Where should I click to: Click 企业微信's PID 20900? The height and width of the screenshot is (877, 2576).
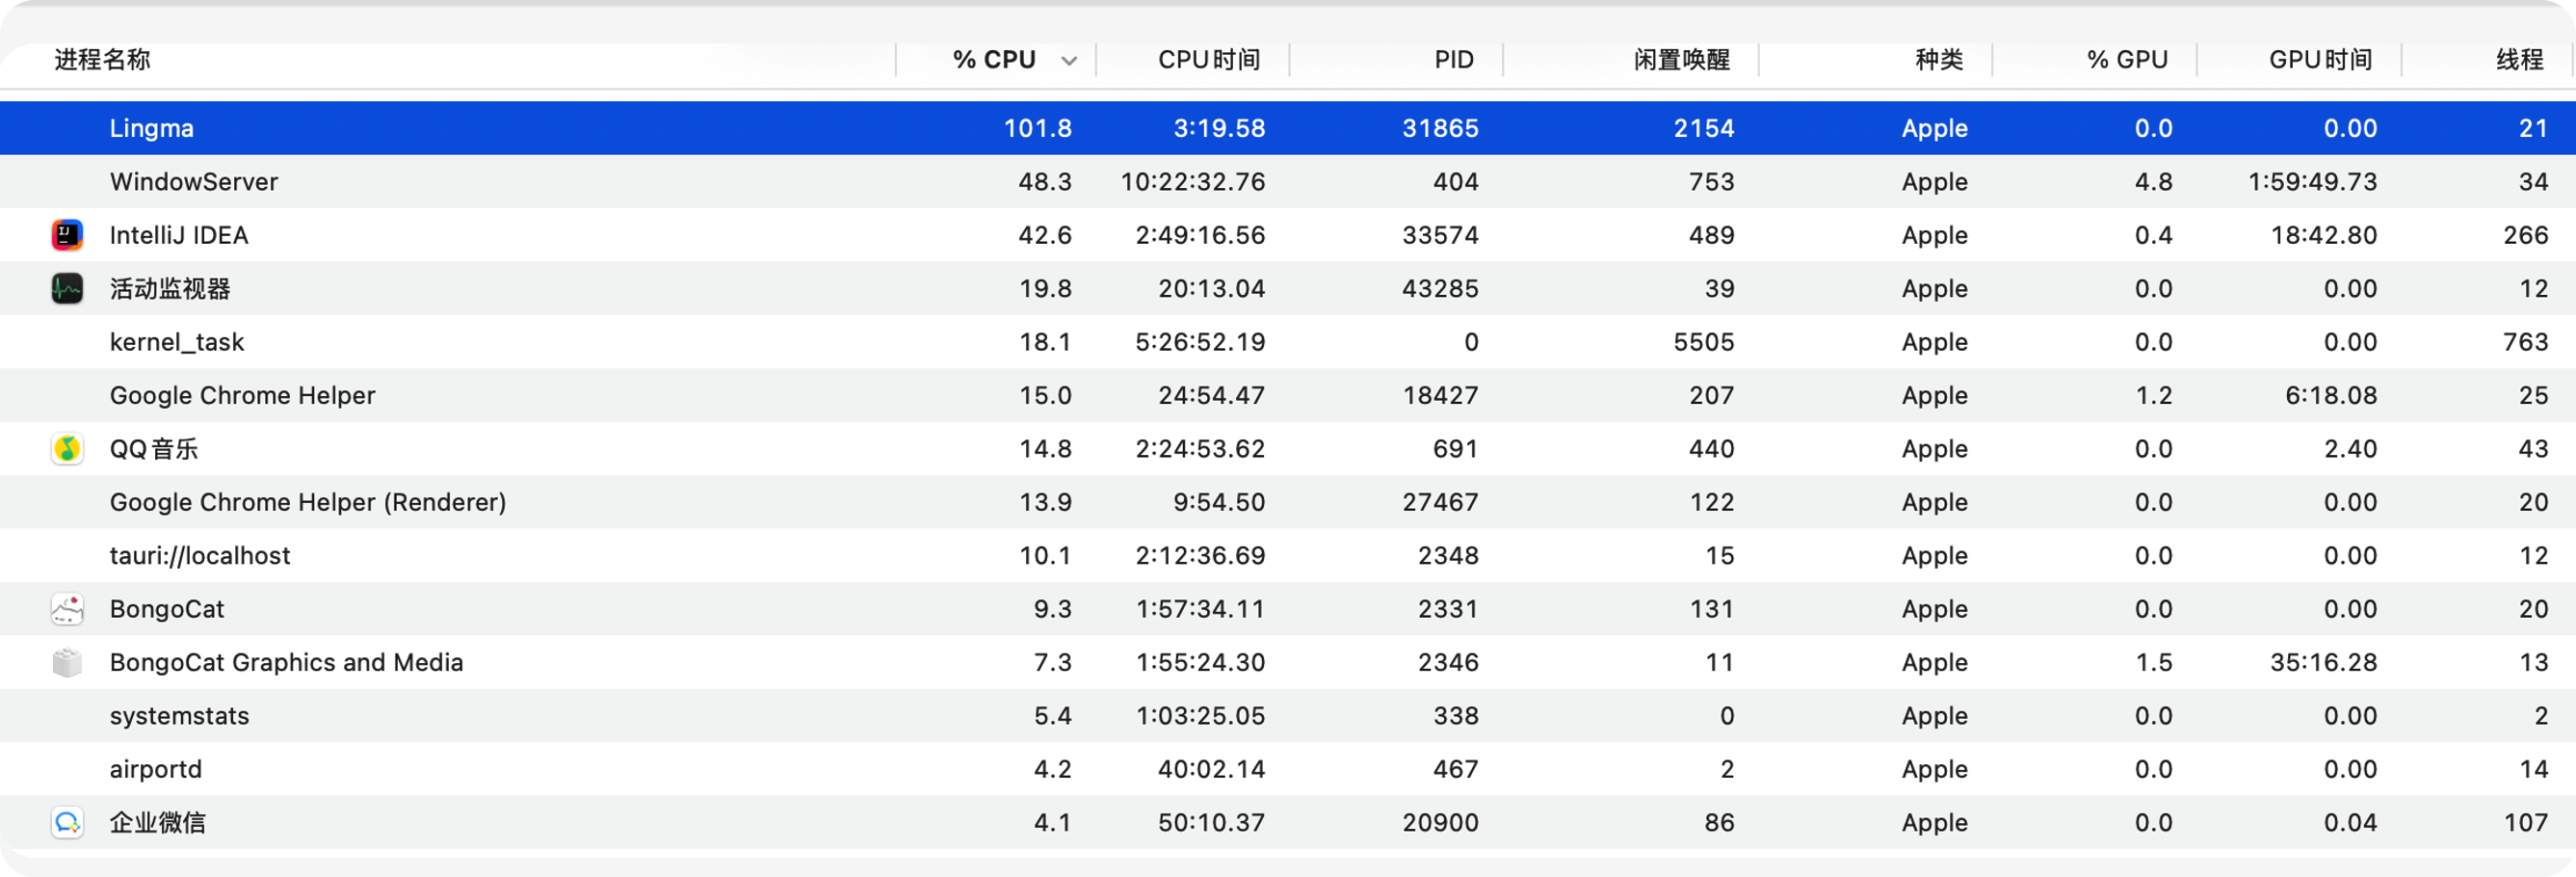click(x=1440, y=822)
